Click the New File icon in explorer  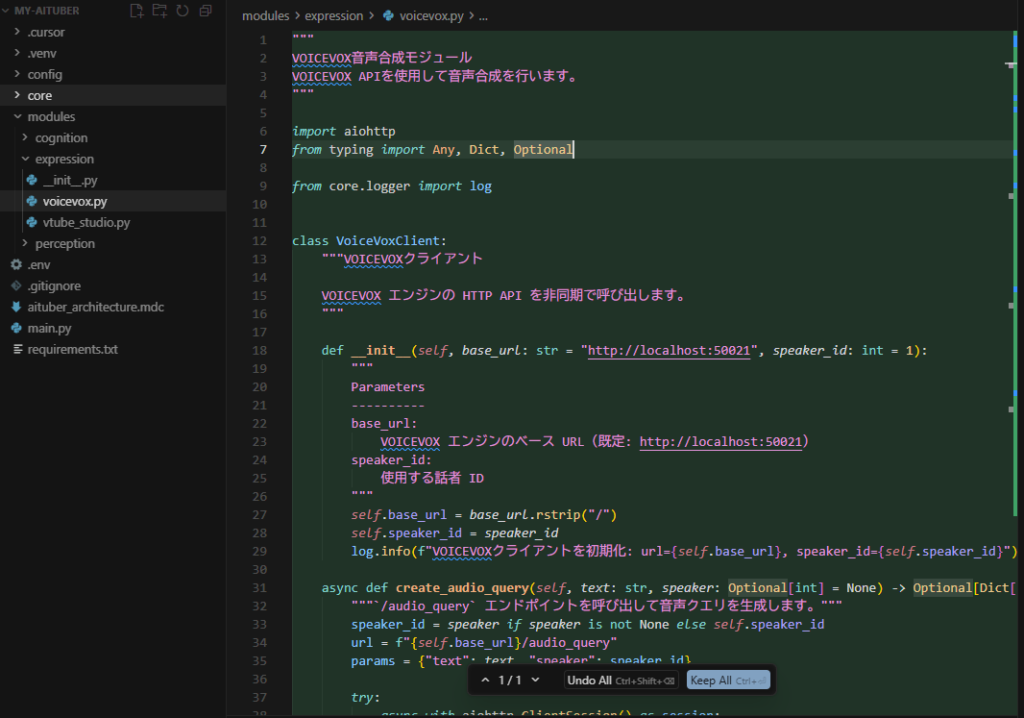point(137,11)
